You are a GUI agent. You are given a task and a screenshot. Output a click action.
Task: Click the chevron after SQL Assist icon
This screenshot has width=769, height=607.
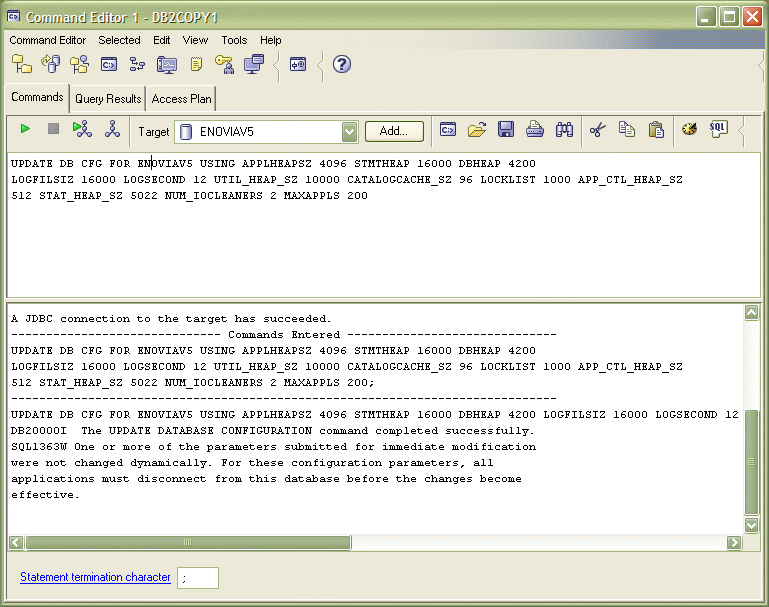coord(741,130)
